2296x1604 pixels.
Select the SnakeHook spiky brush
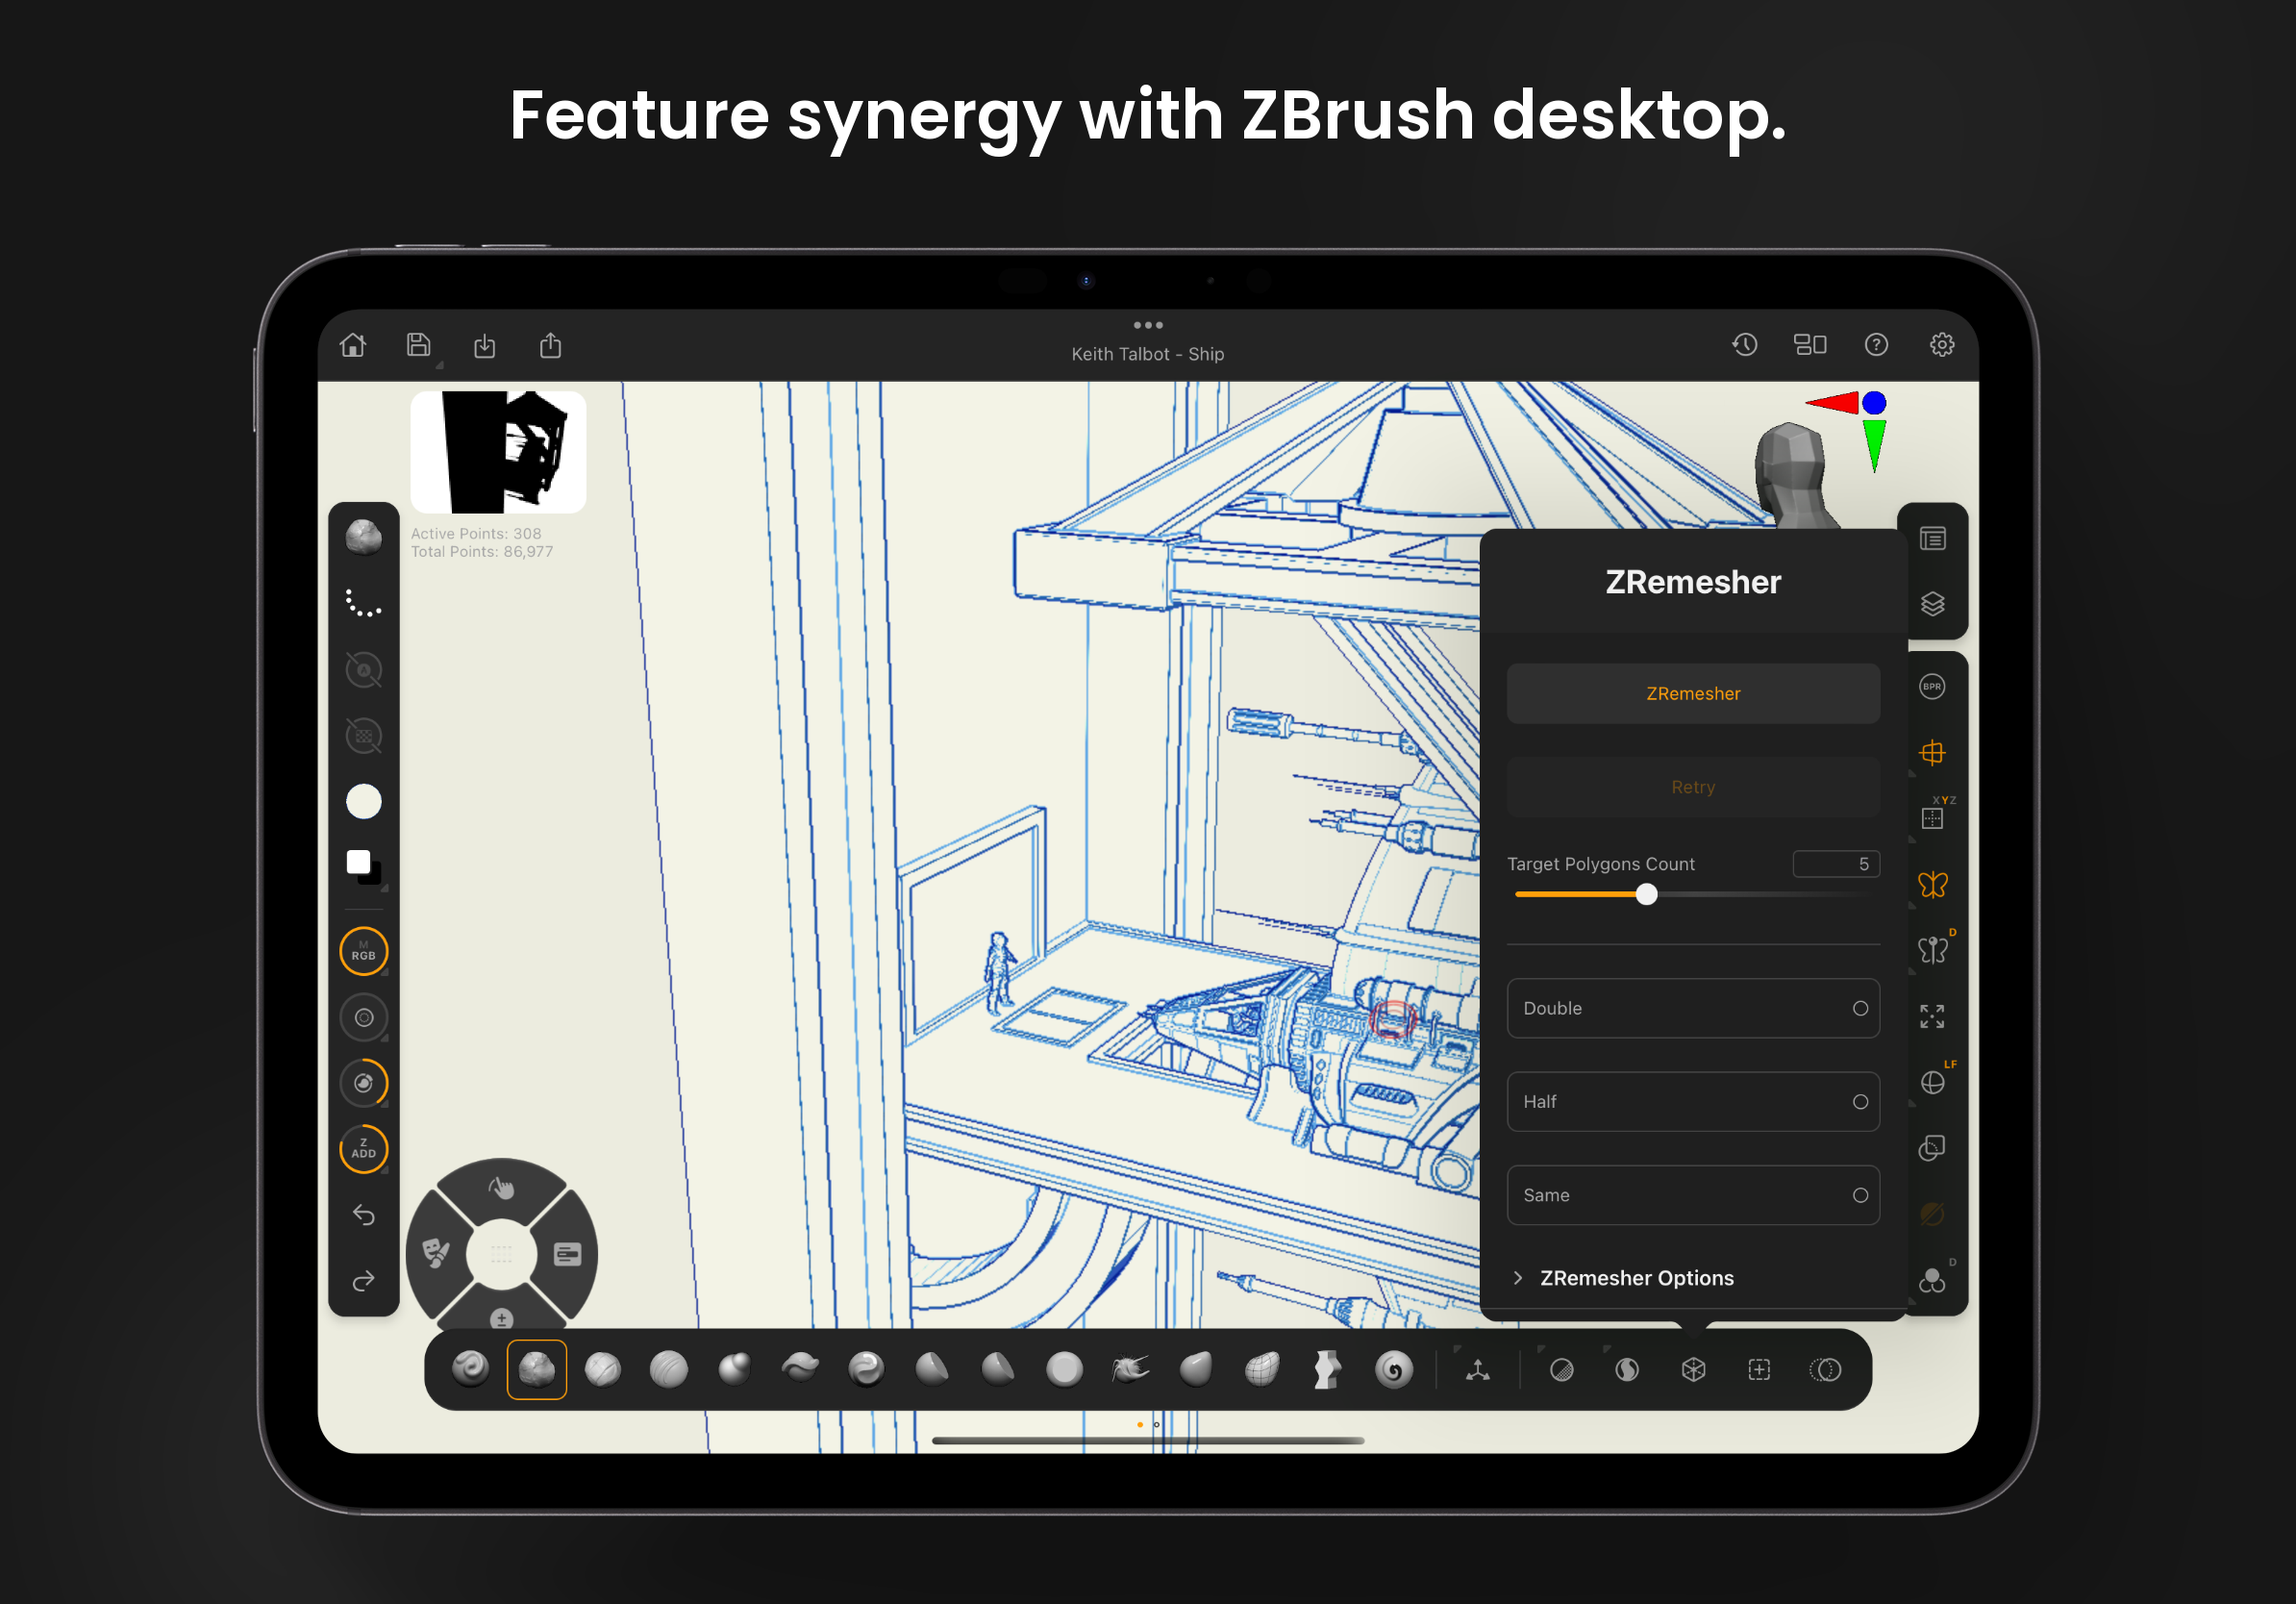click(1131, 1369)
